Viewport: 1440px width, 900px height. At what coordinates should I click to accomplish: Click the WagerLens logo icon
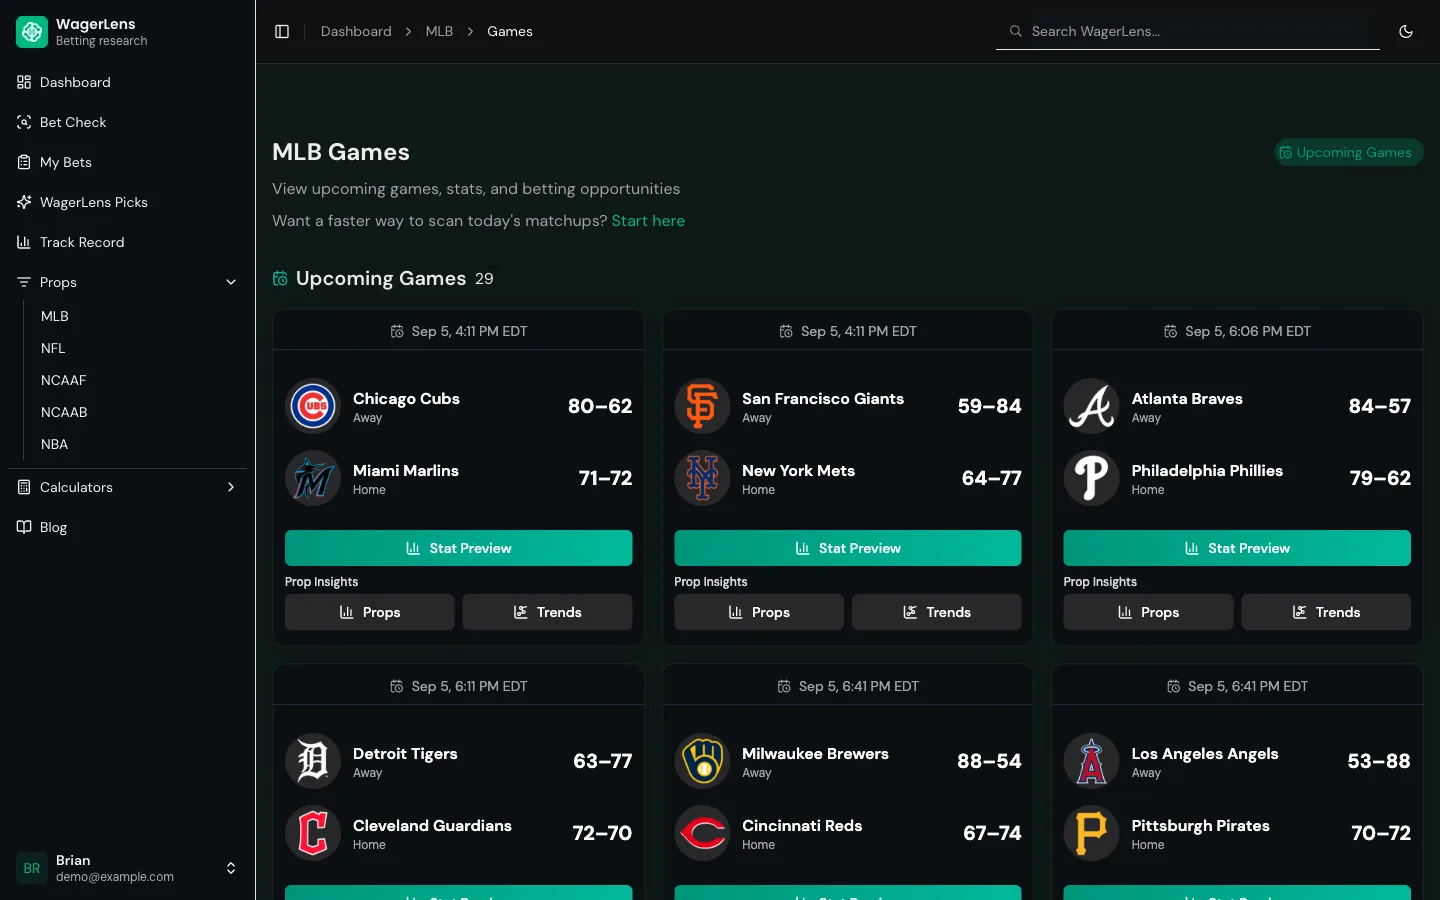(32, 32)
